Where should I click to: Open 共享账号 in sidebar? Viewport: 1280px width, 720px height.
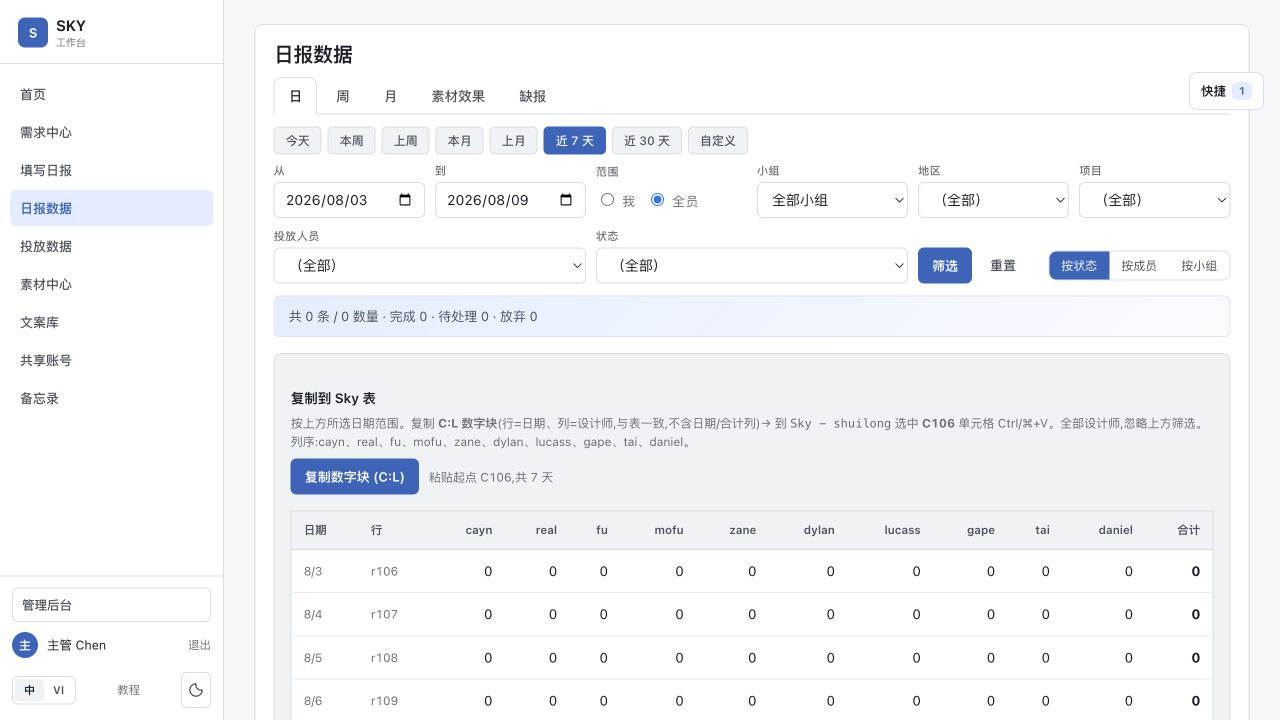[x=111, y=361]
